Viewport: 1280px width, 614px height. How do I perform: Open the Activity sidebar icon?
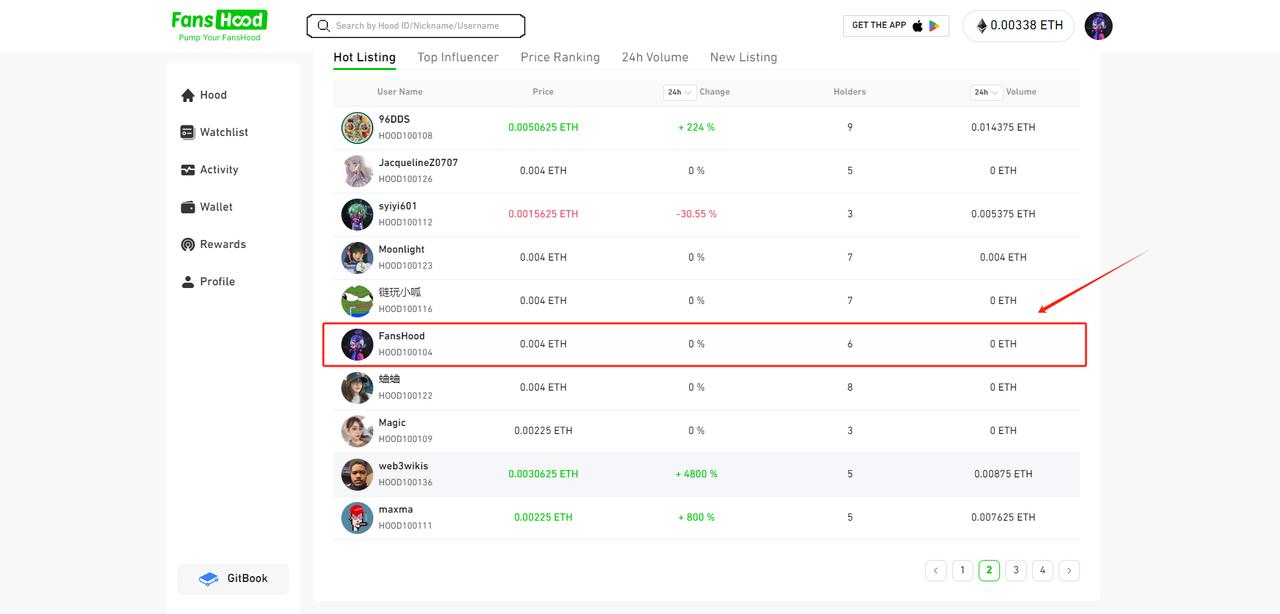point(188,170)
